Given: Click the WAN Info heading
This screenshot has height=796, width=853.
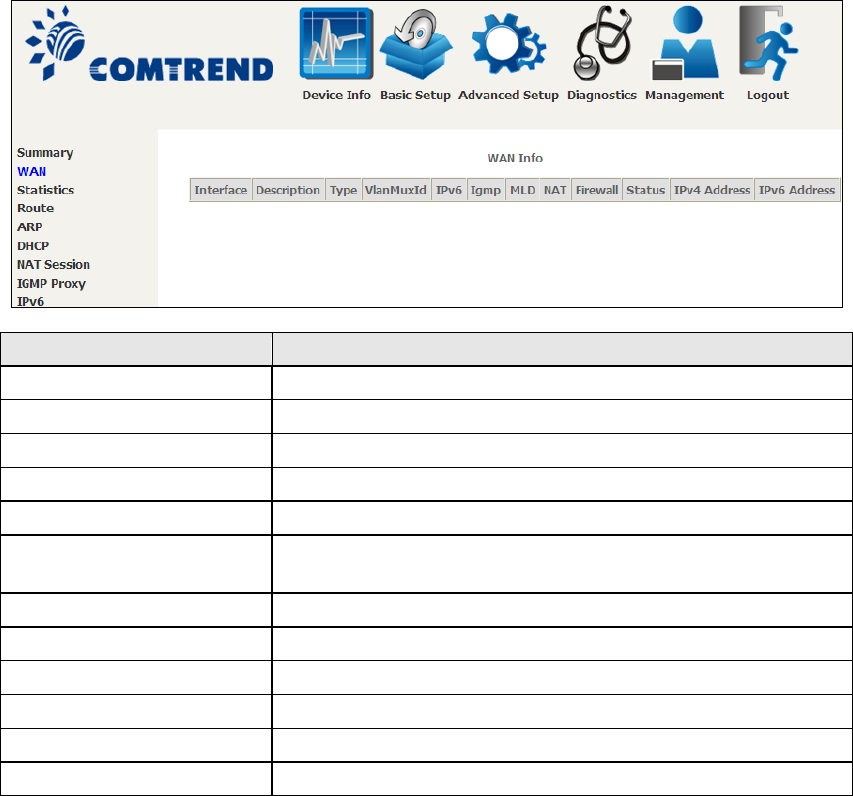Looking at the screenshot, I should point(515,158).
